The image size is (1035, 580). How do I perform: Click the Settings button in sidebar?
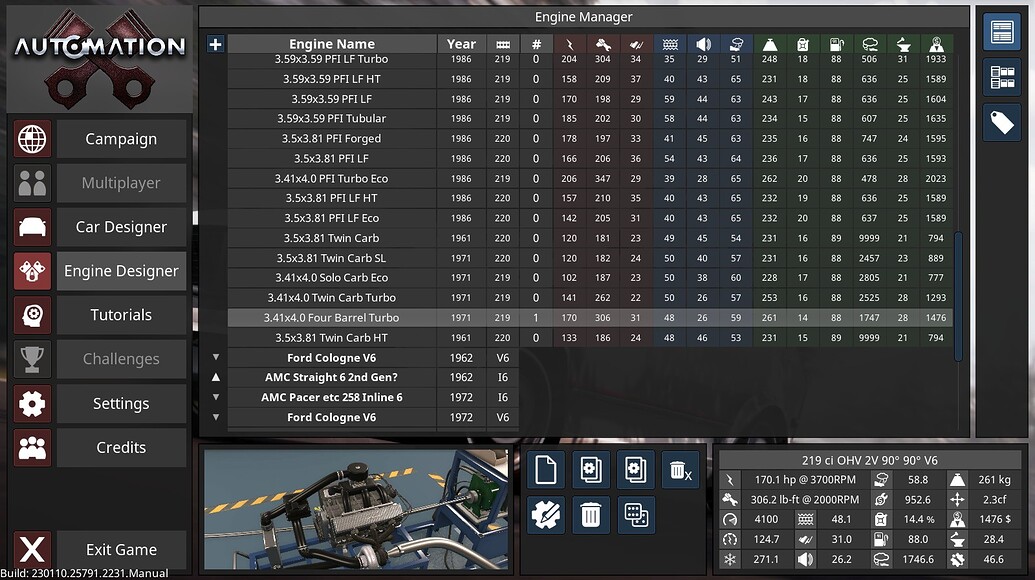click(120, 403)
